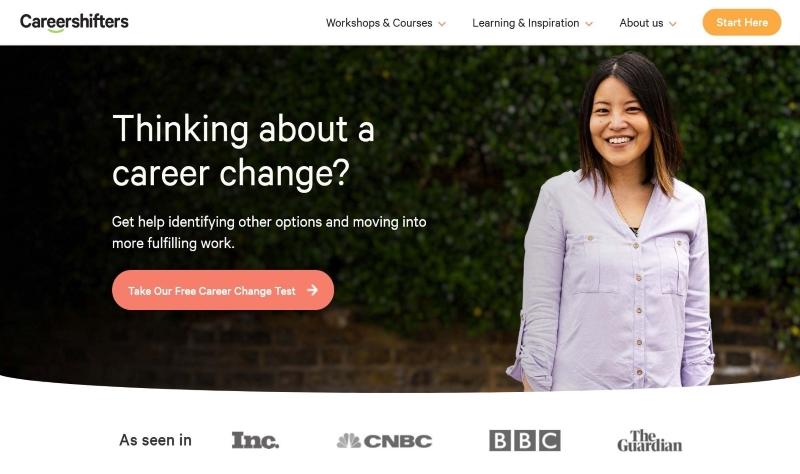Open the Workshops & Courses menu
Screen dimensions: 800x474
tap(386, 23)
